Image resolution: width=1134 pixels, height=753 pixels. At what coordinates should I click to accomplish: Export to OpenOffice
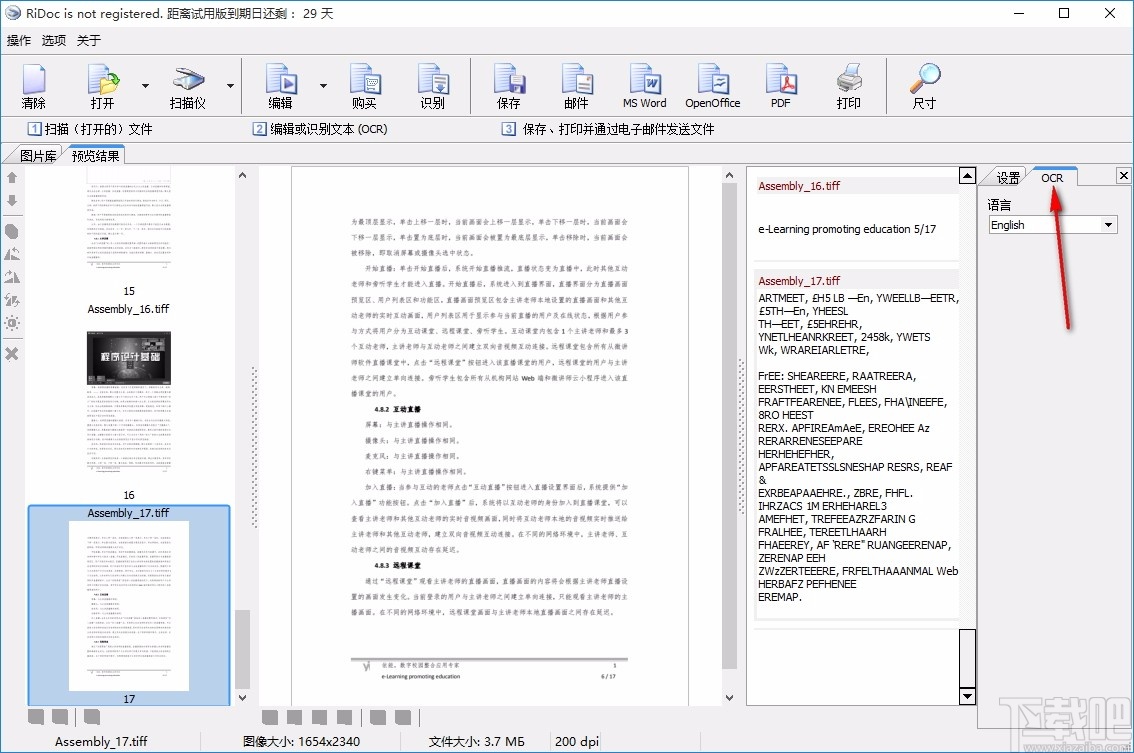pyautogui.click(x=712, y=86)
